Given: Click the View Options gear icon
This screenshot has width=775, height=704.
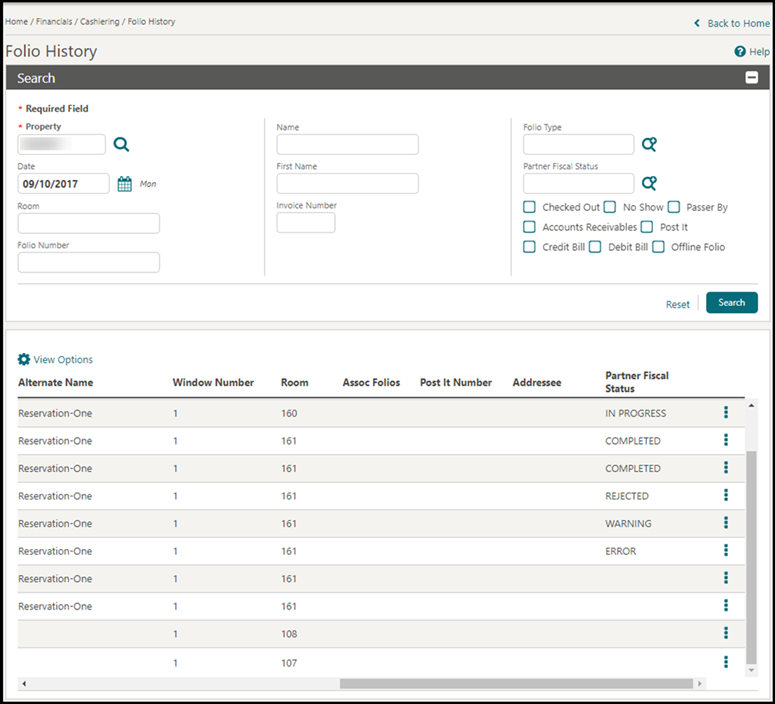Looking at the screenshot, I should 24,359.
